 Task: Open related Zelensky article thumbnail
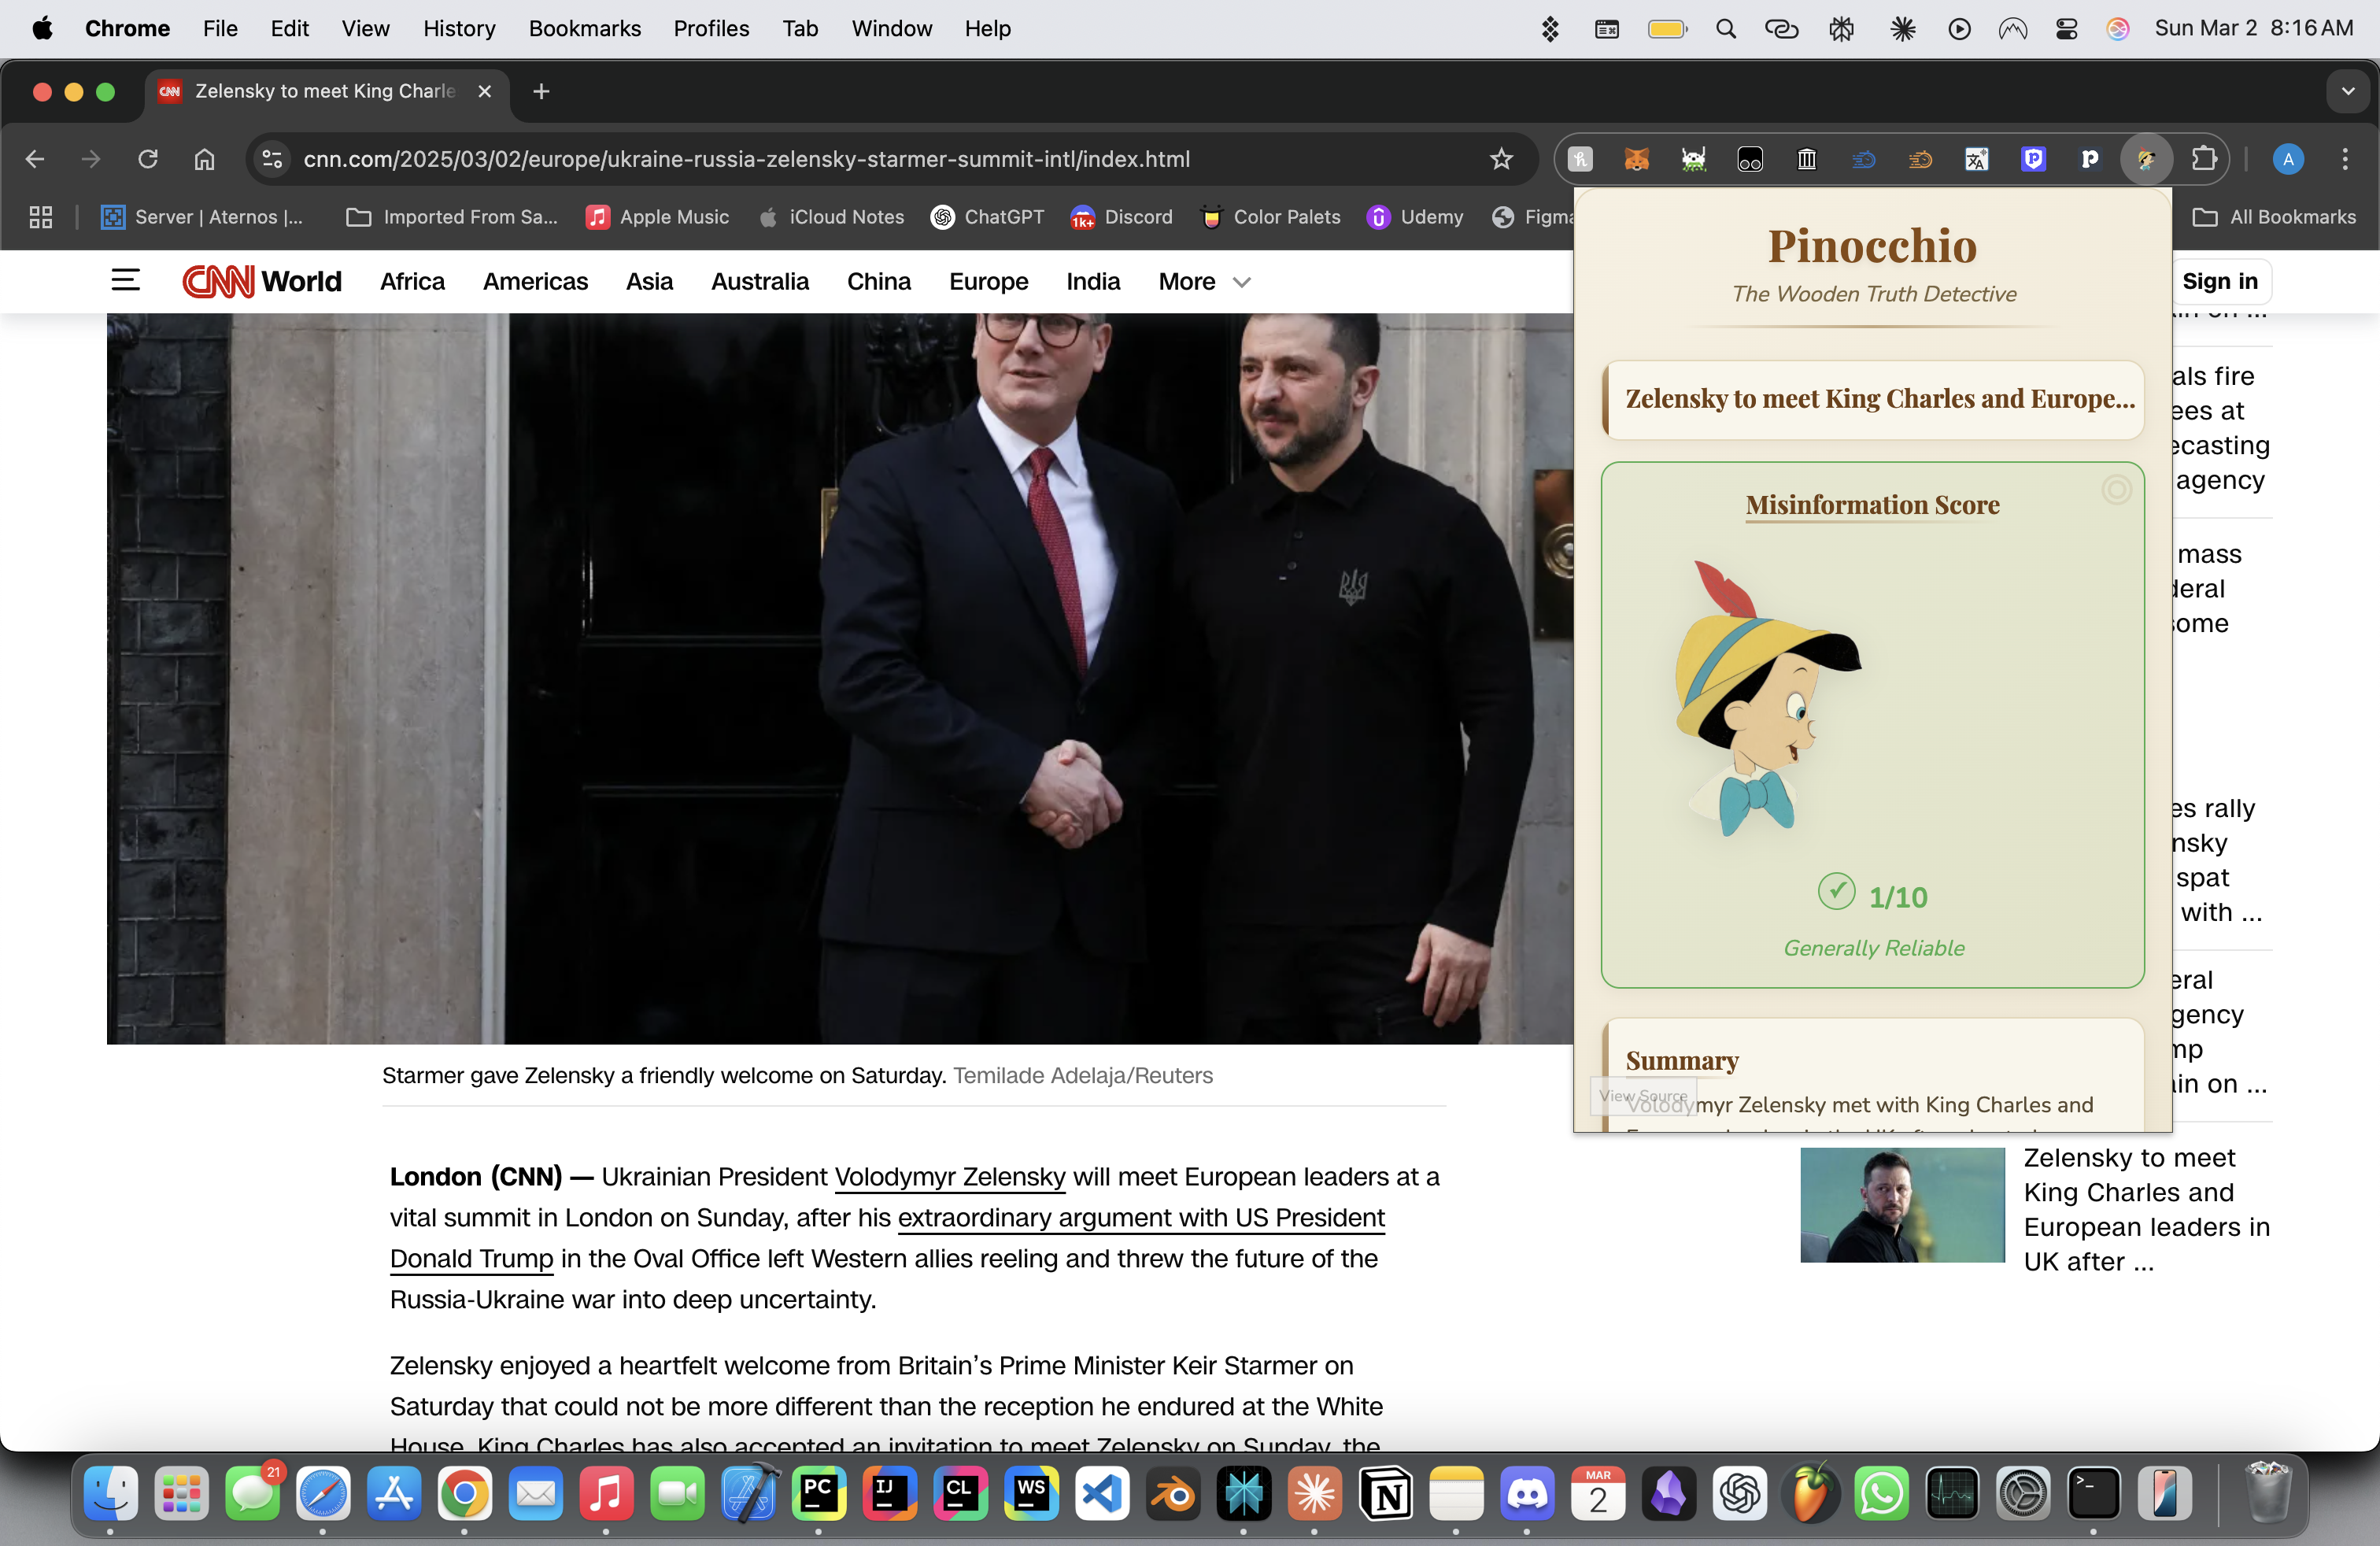(1901, 1204)
